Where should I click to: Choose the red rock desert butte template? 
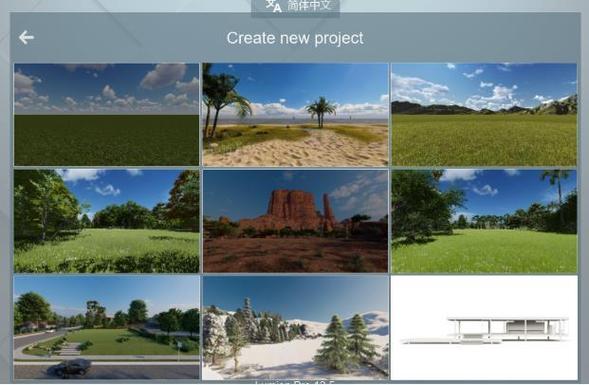[296, 221]
